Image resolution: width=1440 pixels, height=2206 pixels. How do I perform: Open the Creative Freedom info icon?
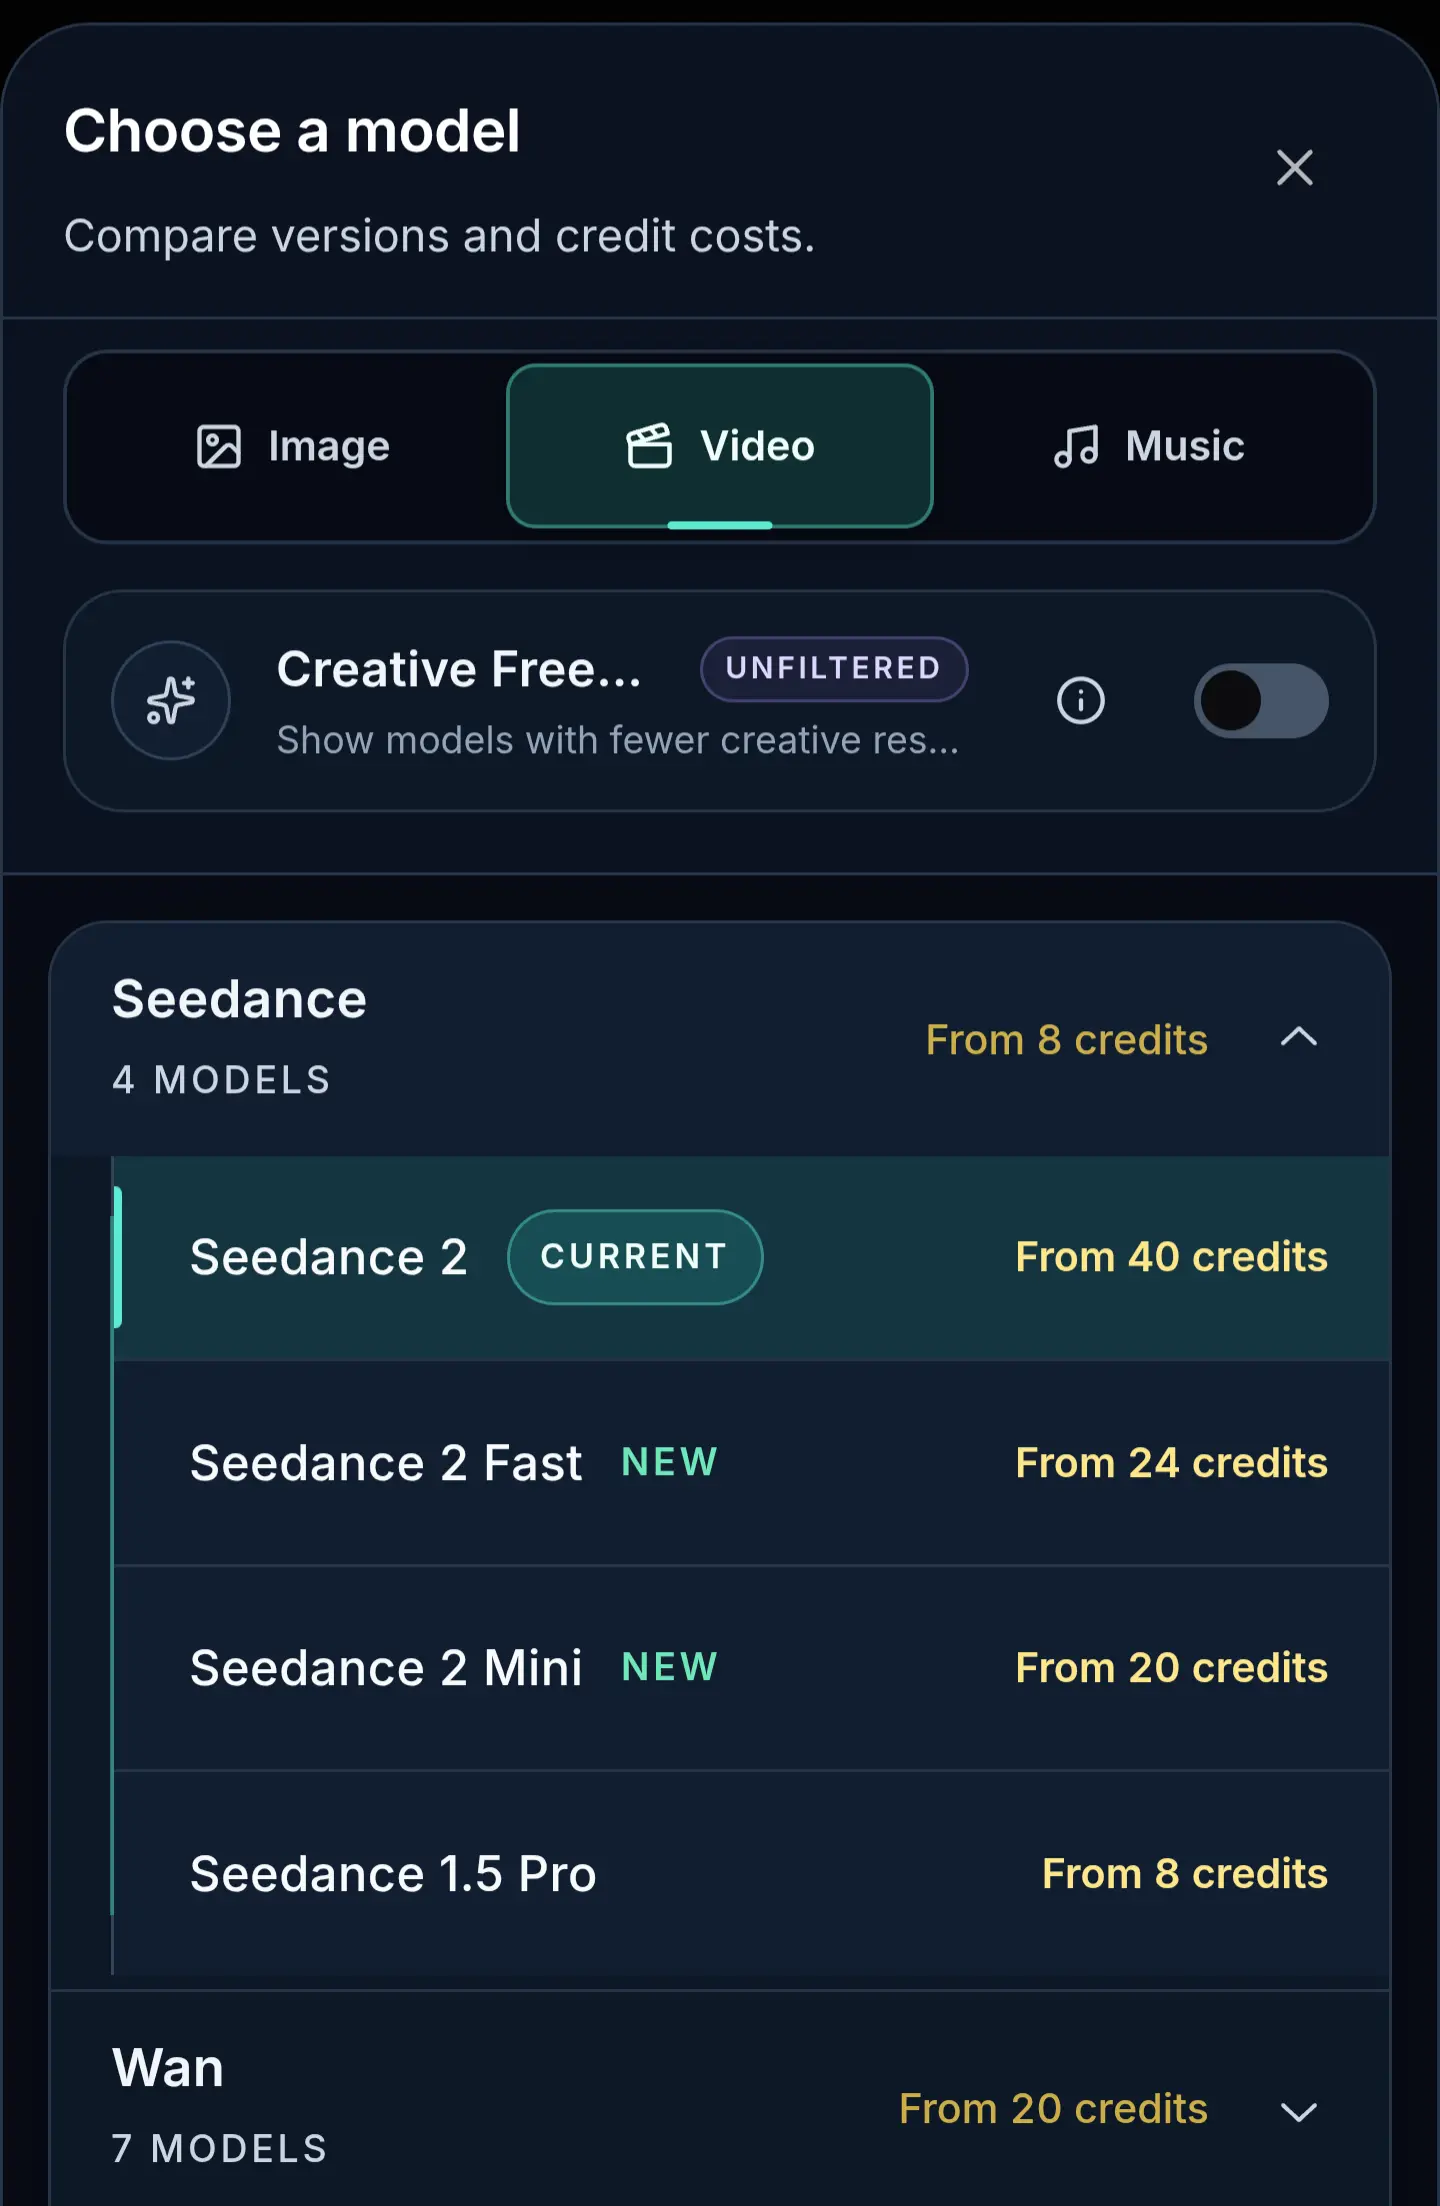(1081, 700)
